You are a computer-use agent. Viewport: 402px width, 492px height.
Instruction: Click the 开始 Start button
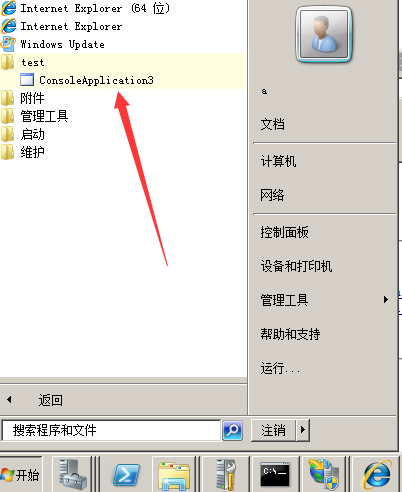pos(21,474)
